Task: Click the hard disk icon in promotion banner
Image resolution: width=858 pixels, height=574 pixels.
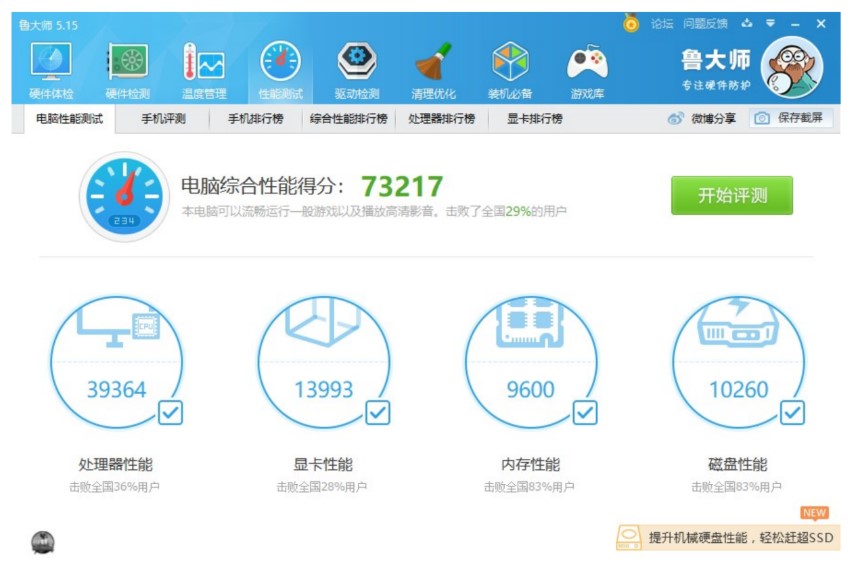Action: [x=629, y=537]
